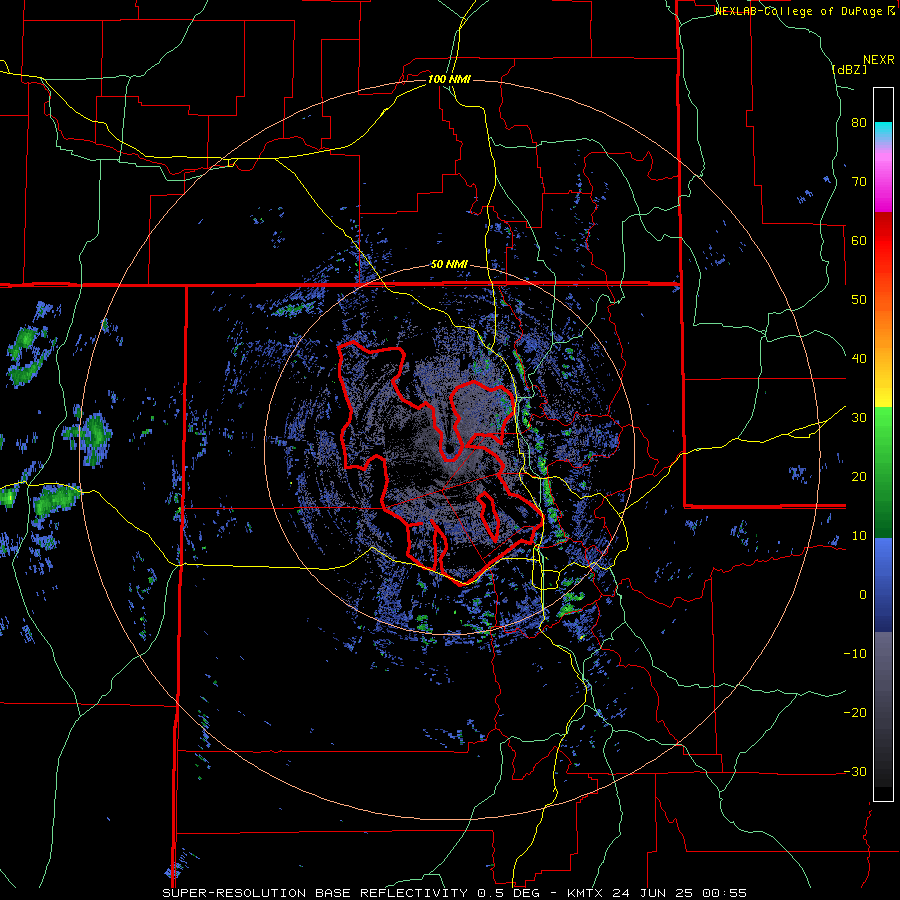This screenshot has width=900, height=900.
Task: Click the "100 NMI" range ring label
Action: [x=449, y=79]
